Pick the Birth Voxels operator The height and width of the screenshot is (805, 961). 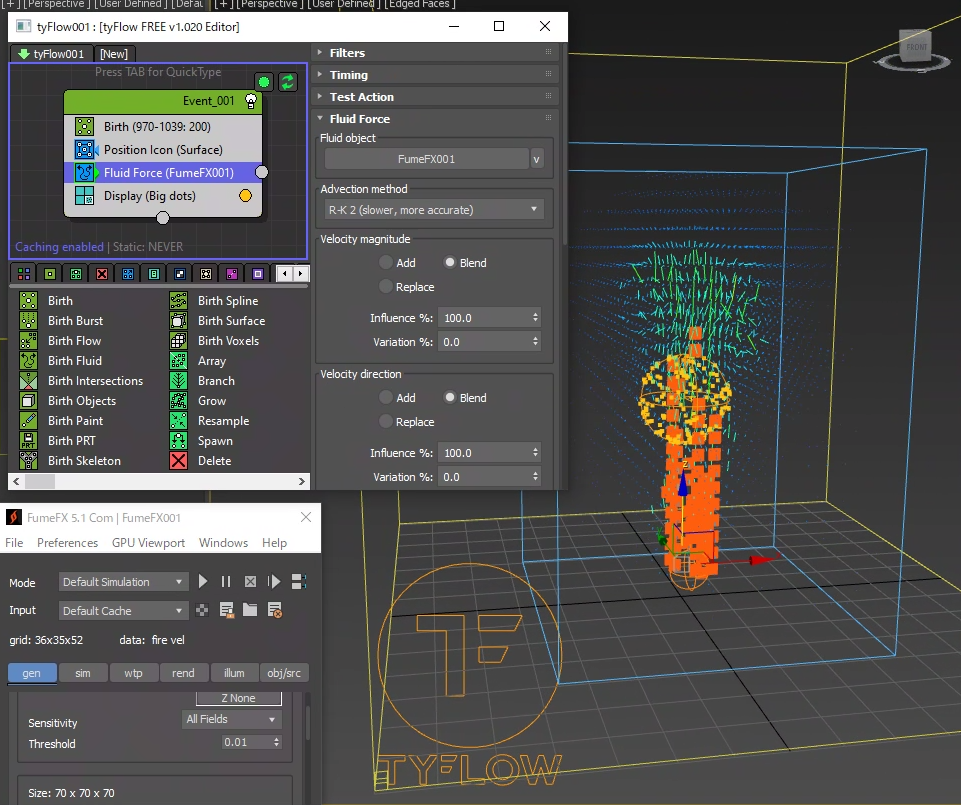point(215,341)
